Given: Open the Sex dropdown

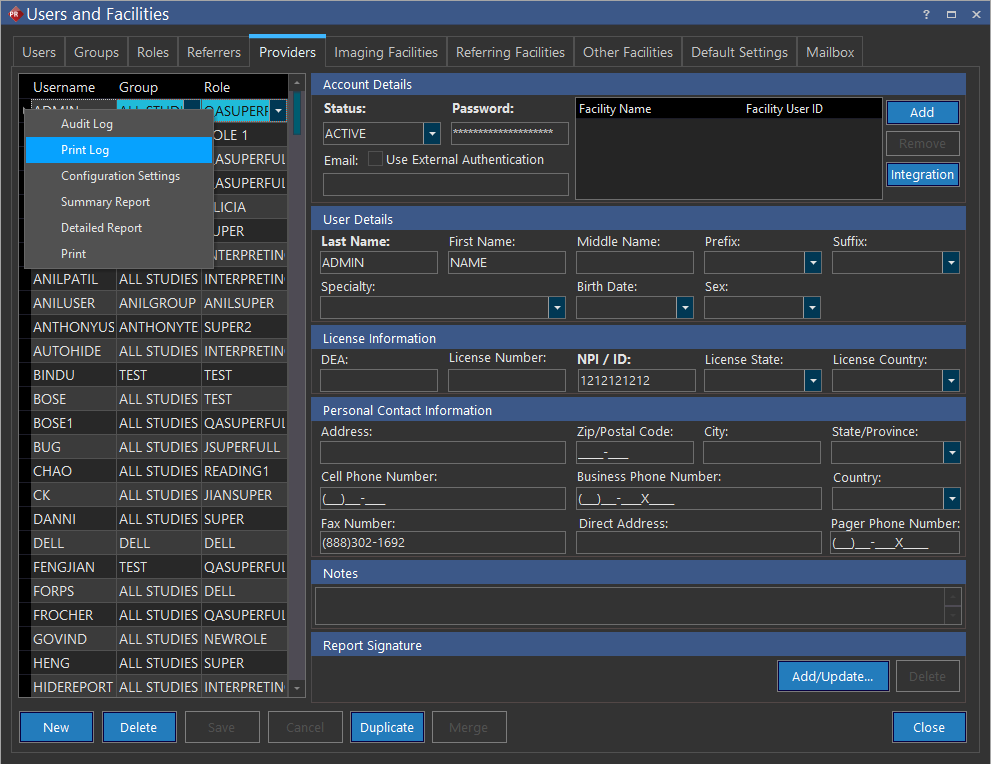Looking at the screenshot, I should click(x=813, y=308).
